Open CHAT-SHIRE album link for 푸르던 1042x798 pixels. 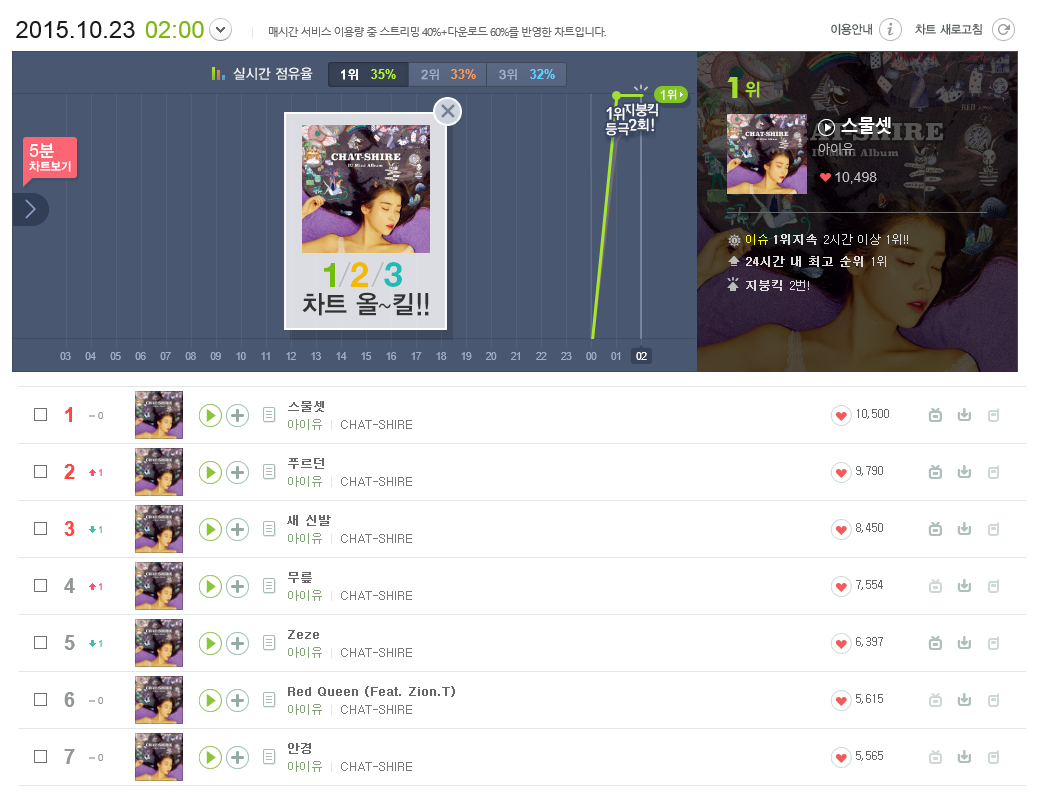click(x=376, y=482)
